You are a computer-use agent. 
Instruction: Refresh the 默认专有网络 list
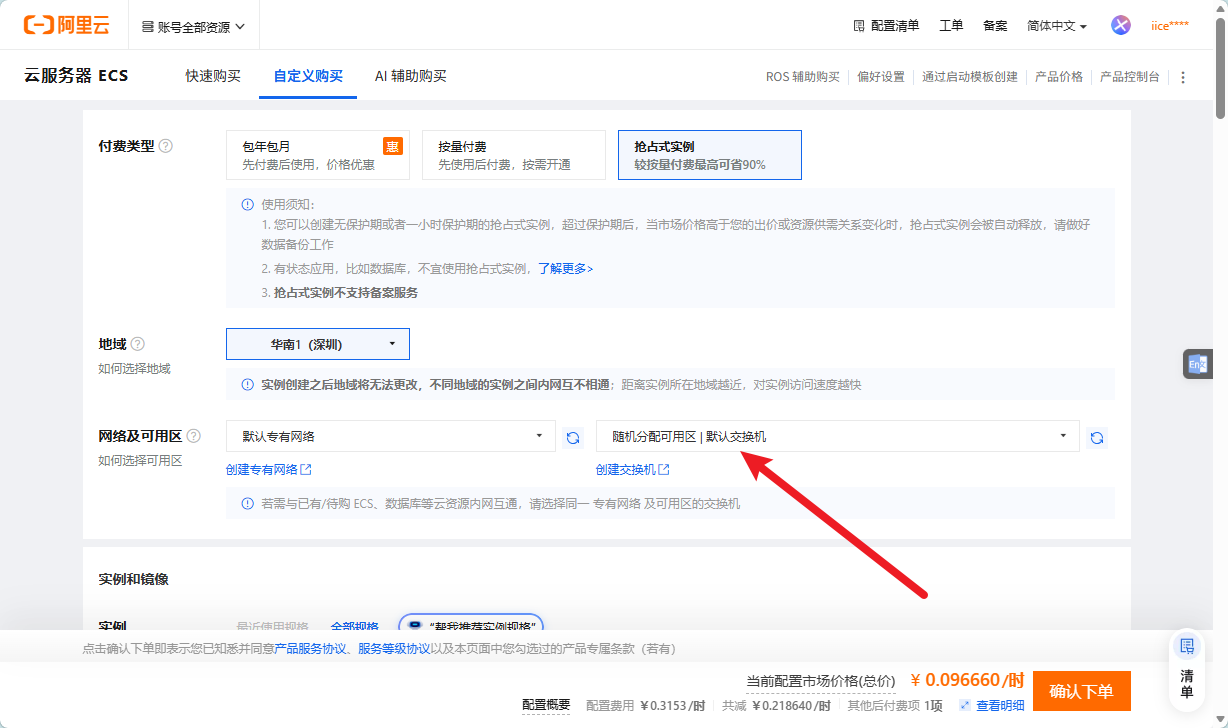coord(573,437)
